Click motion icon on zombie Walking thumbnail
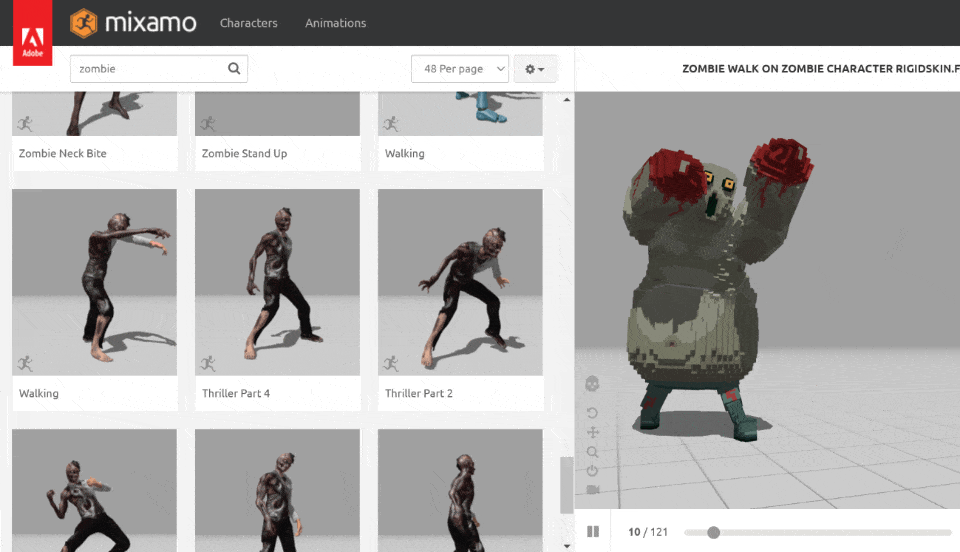The height and width of the screenshot is (552, 960). (25, 364)
